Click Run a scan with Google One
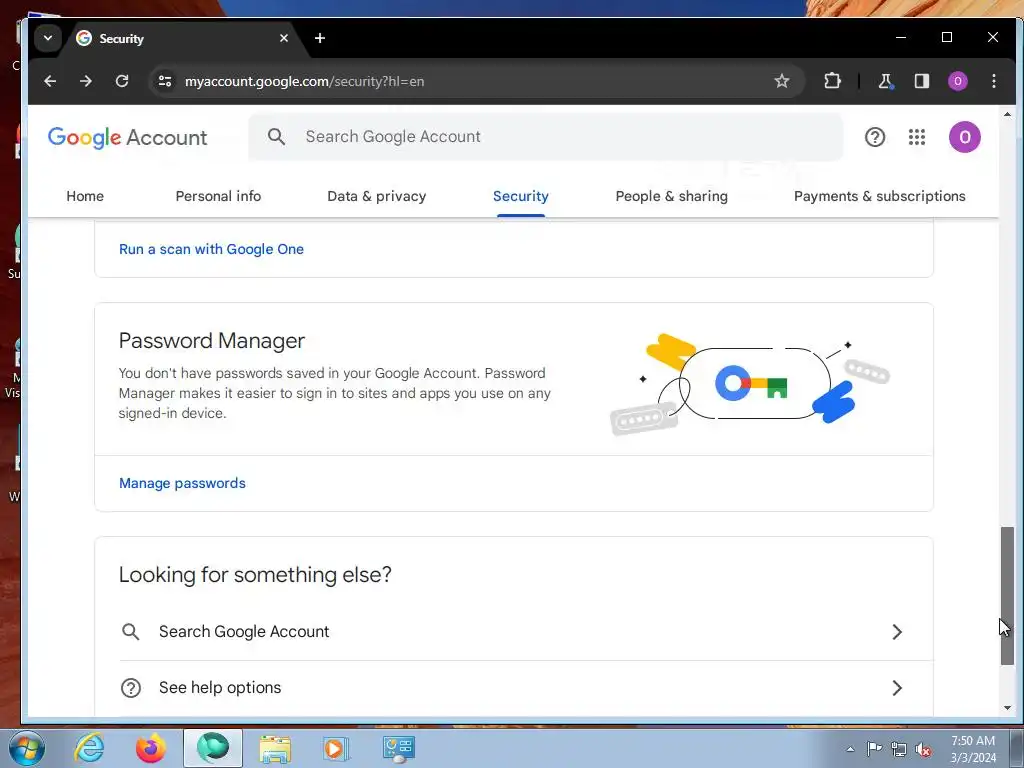This screenshot has height=768, width=1024. (211, 249)
